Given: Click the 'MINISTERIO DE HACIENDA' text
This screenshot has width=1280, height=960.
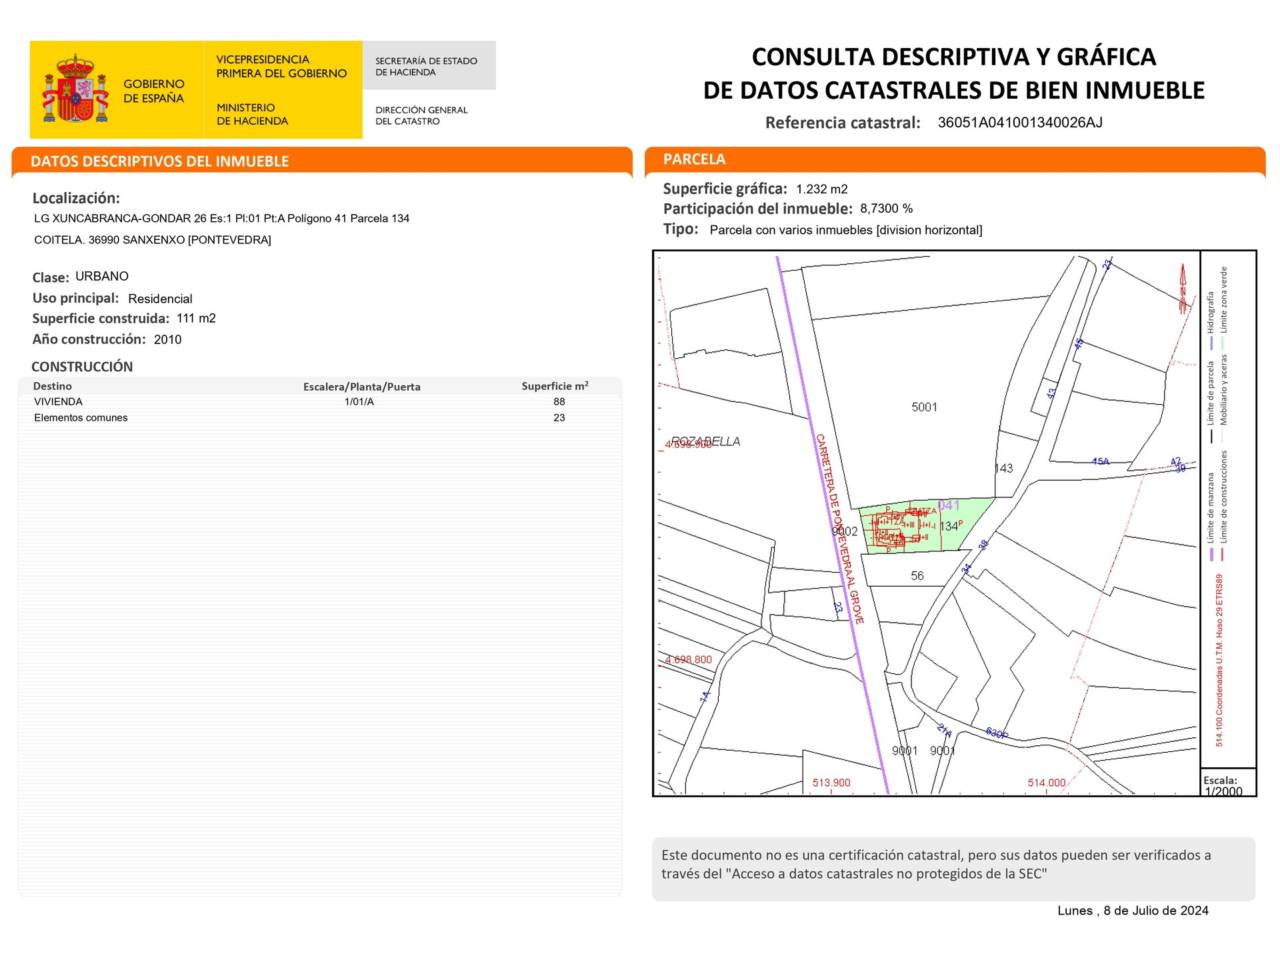Looking at the screenshot, I should tap(252, 114).
